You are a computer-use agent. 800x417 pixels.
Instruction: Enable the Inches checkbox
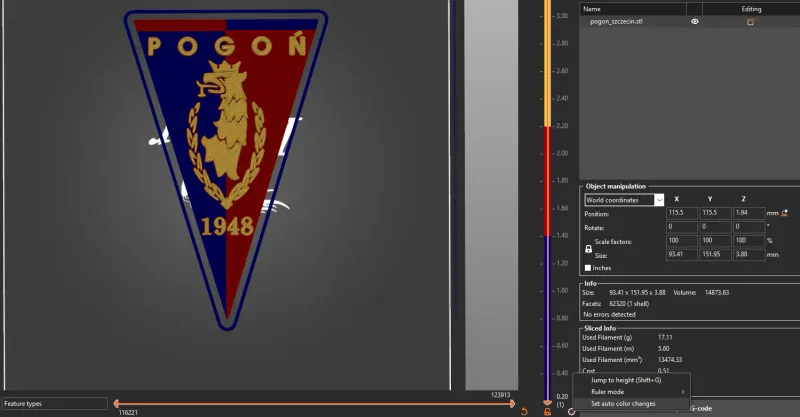click(x=588, y=268)
